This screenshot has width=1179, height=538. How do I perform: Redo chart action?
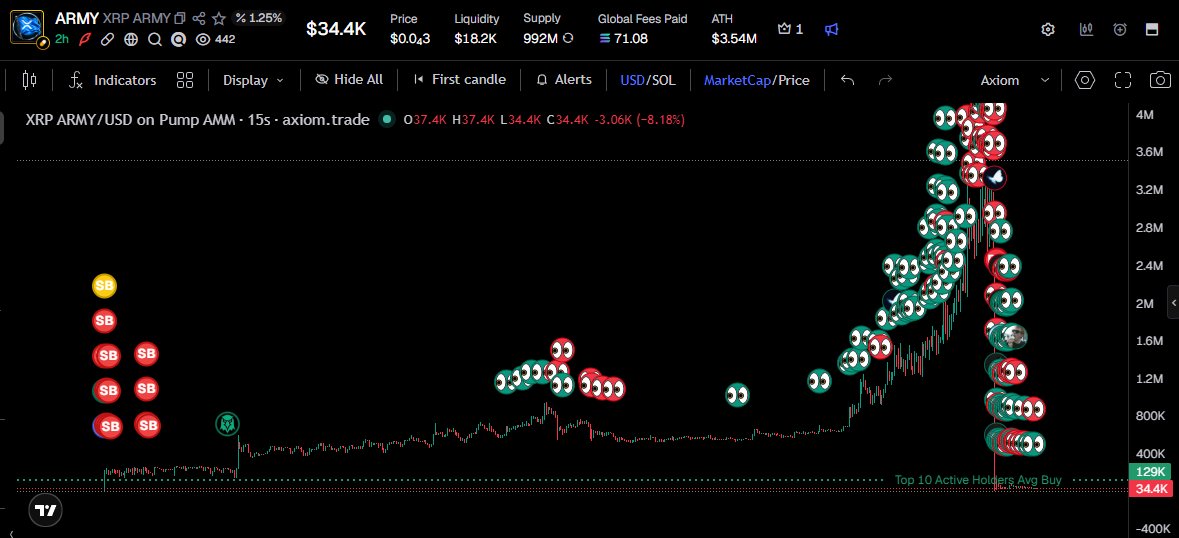click(885, 80)
